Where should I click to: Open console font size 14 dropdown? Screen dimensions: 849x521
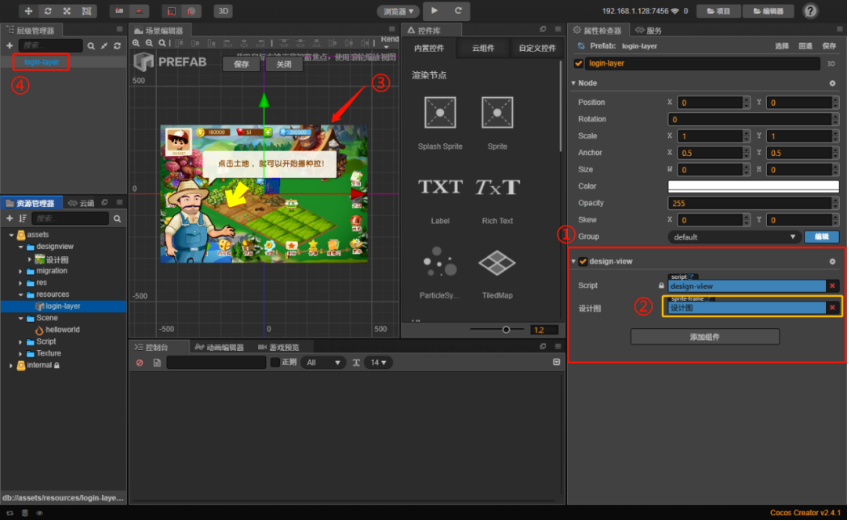point(378,362)
